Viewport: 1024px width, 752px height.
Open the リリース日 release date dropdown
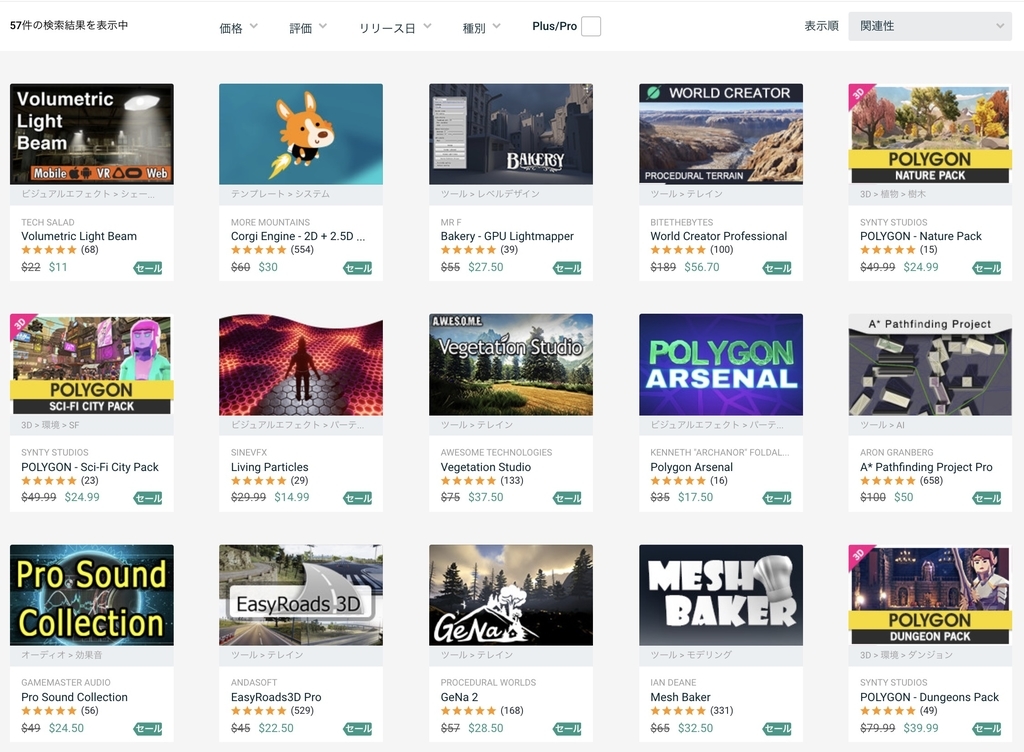coord(395,27)
